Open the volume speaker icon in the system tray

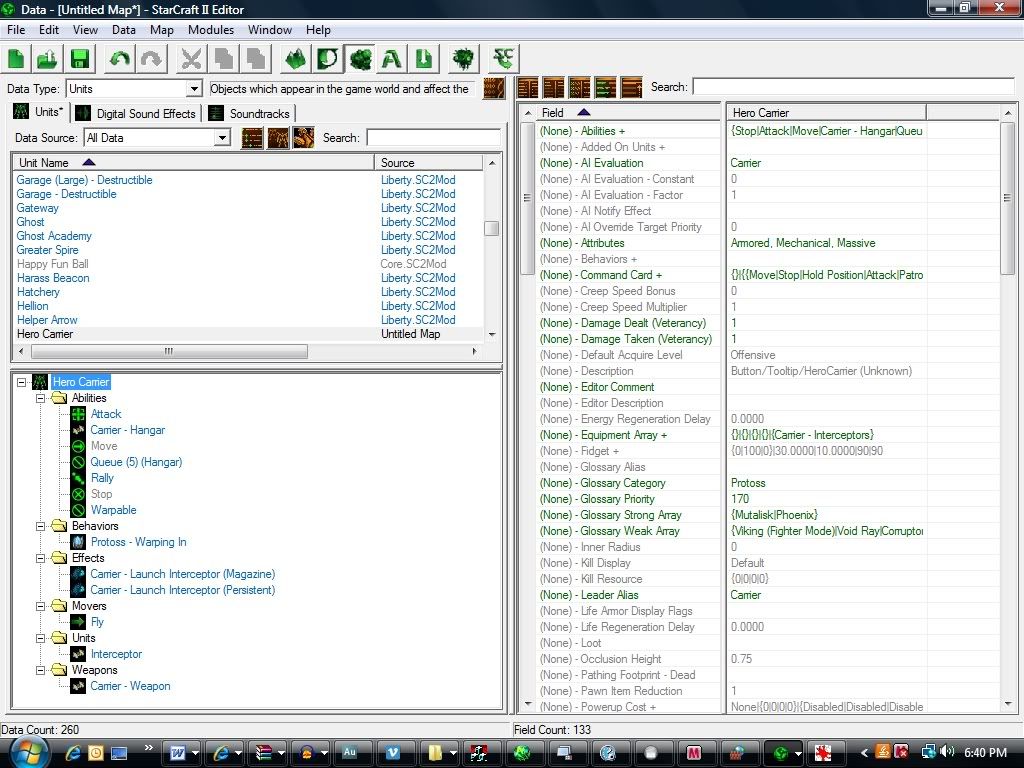(x=948, y=752)
